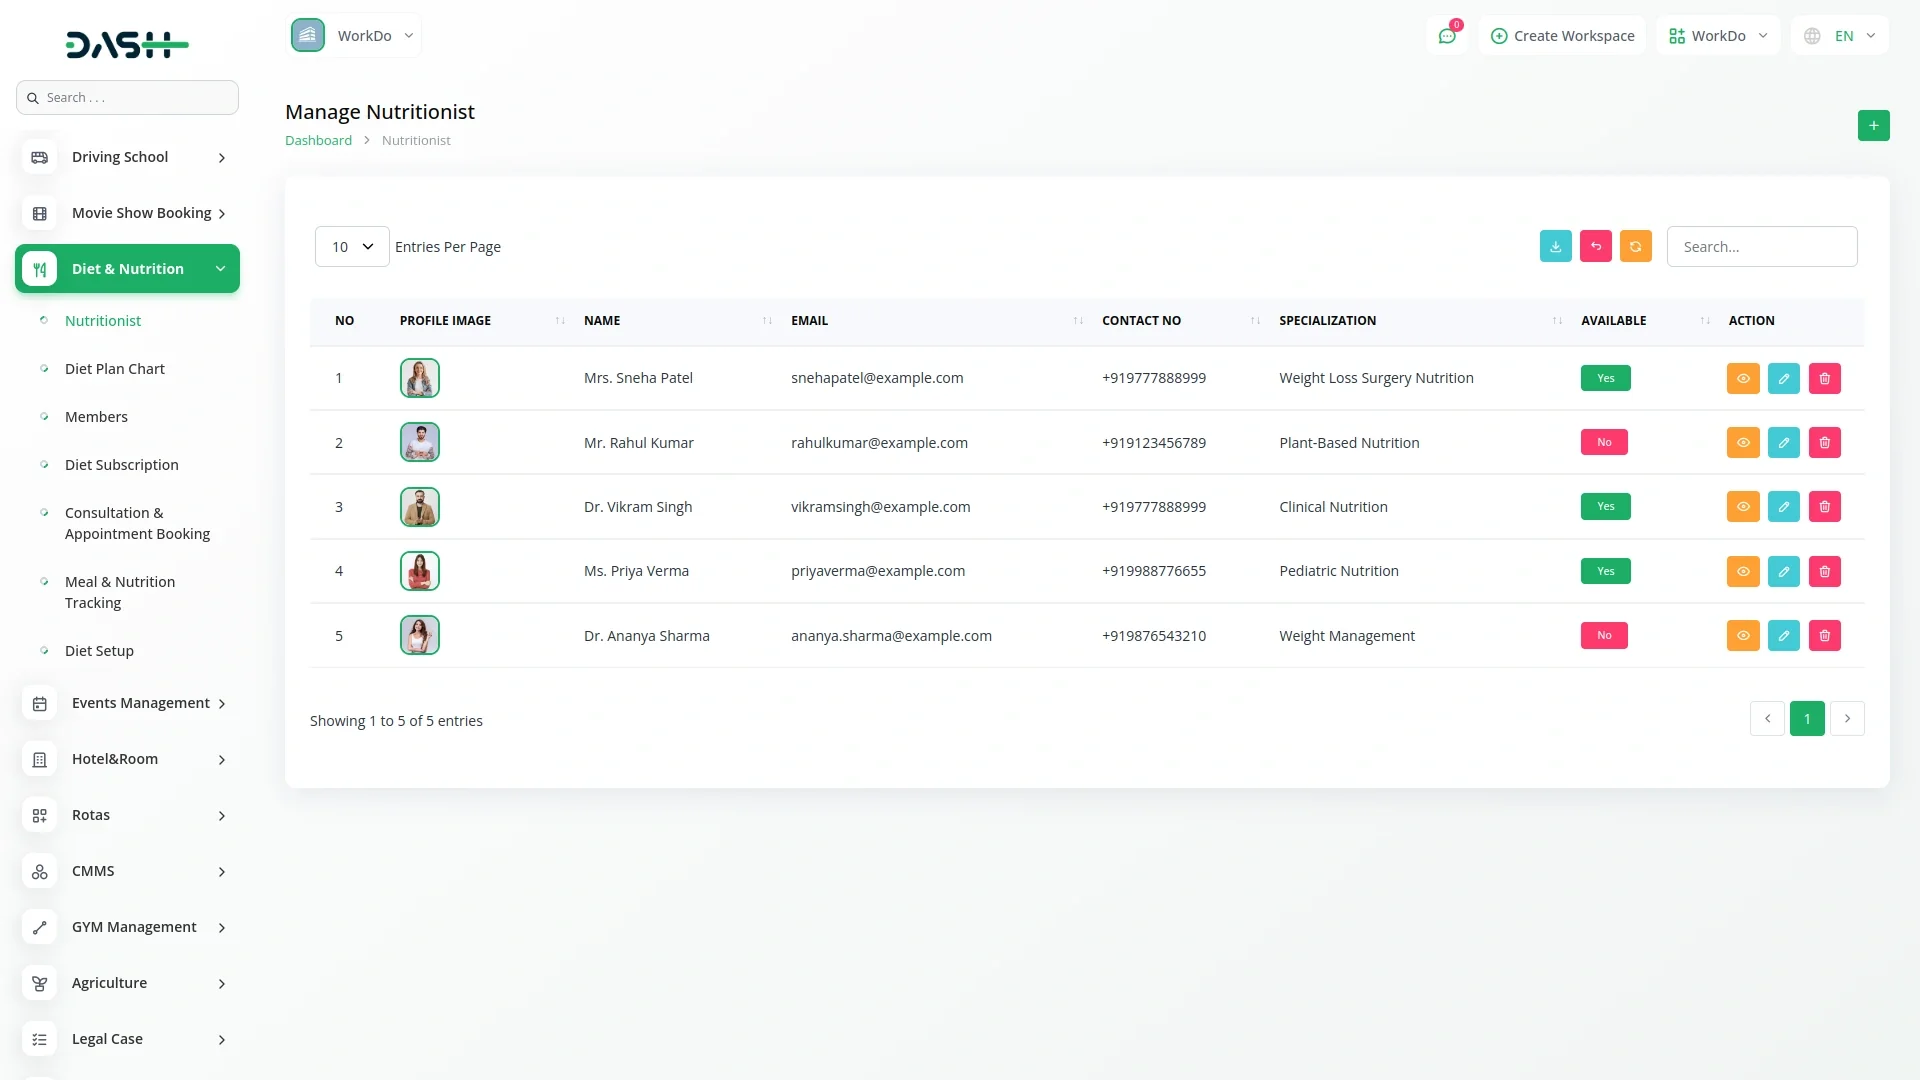Open the EN language dropdown

pyautogui.click(x=1841, y=36)
